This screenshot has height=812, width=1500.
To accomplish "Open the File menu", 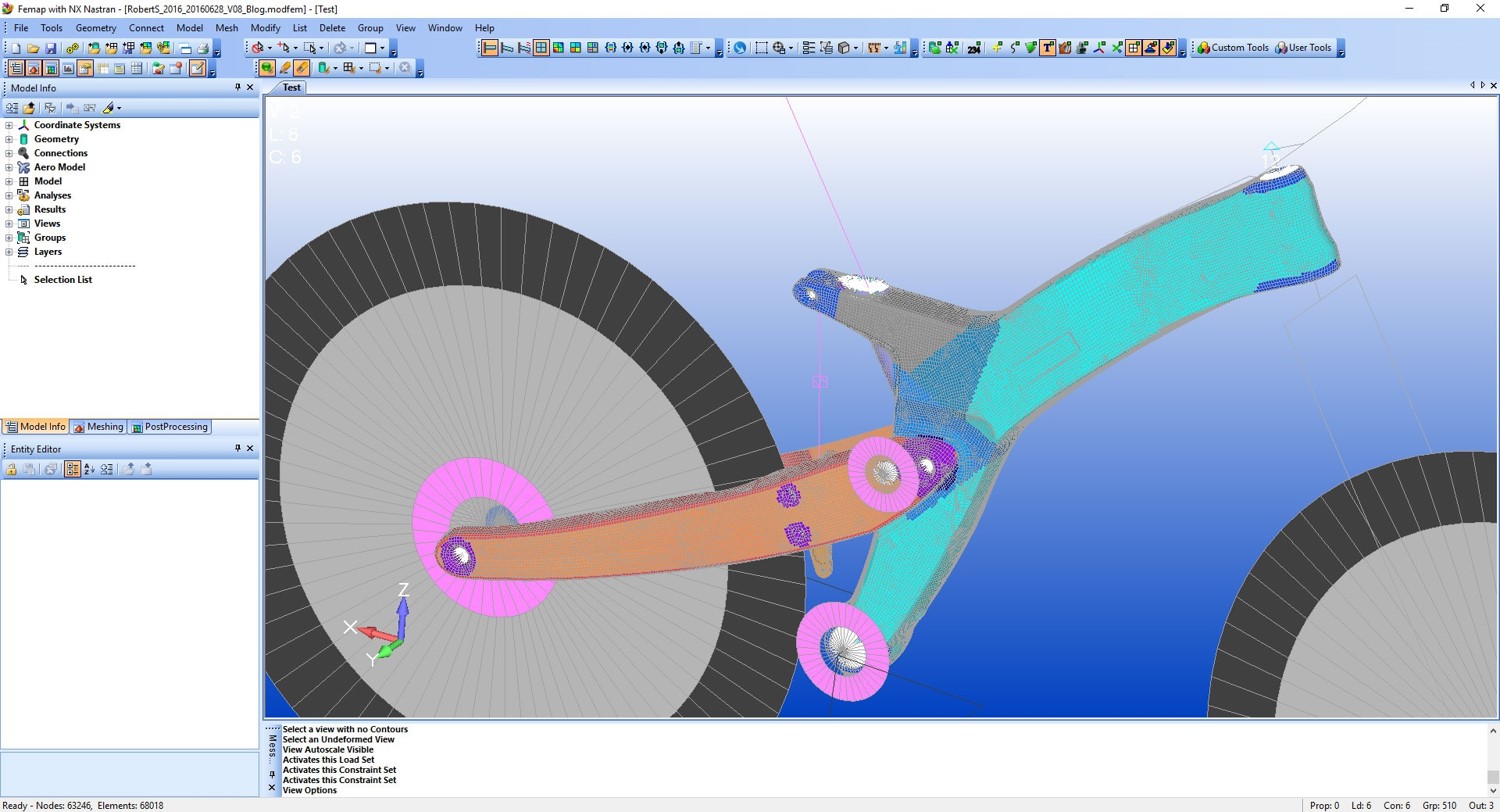I will pyautogui.click(x=21, y=28).
